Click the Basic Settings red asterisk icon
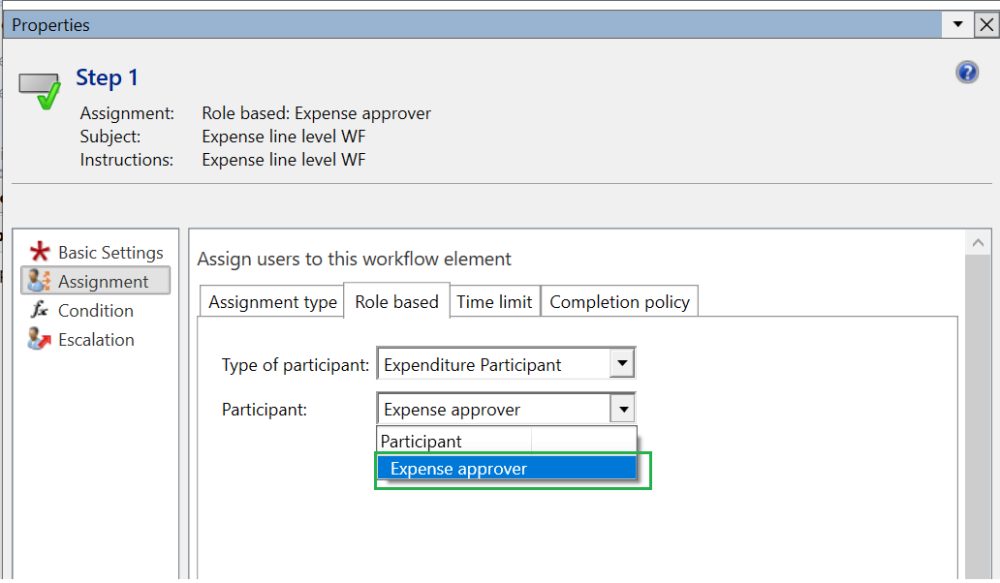This screenshot has width=1000, height=583. click(40, 253)
